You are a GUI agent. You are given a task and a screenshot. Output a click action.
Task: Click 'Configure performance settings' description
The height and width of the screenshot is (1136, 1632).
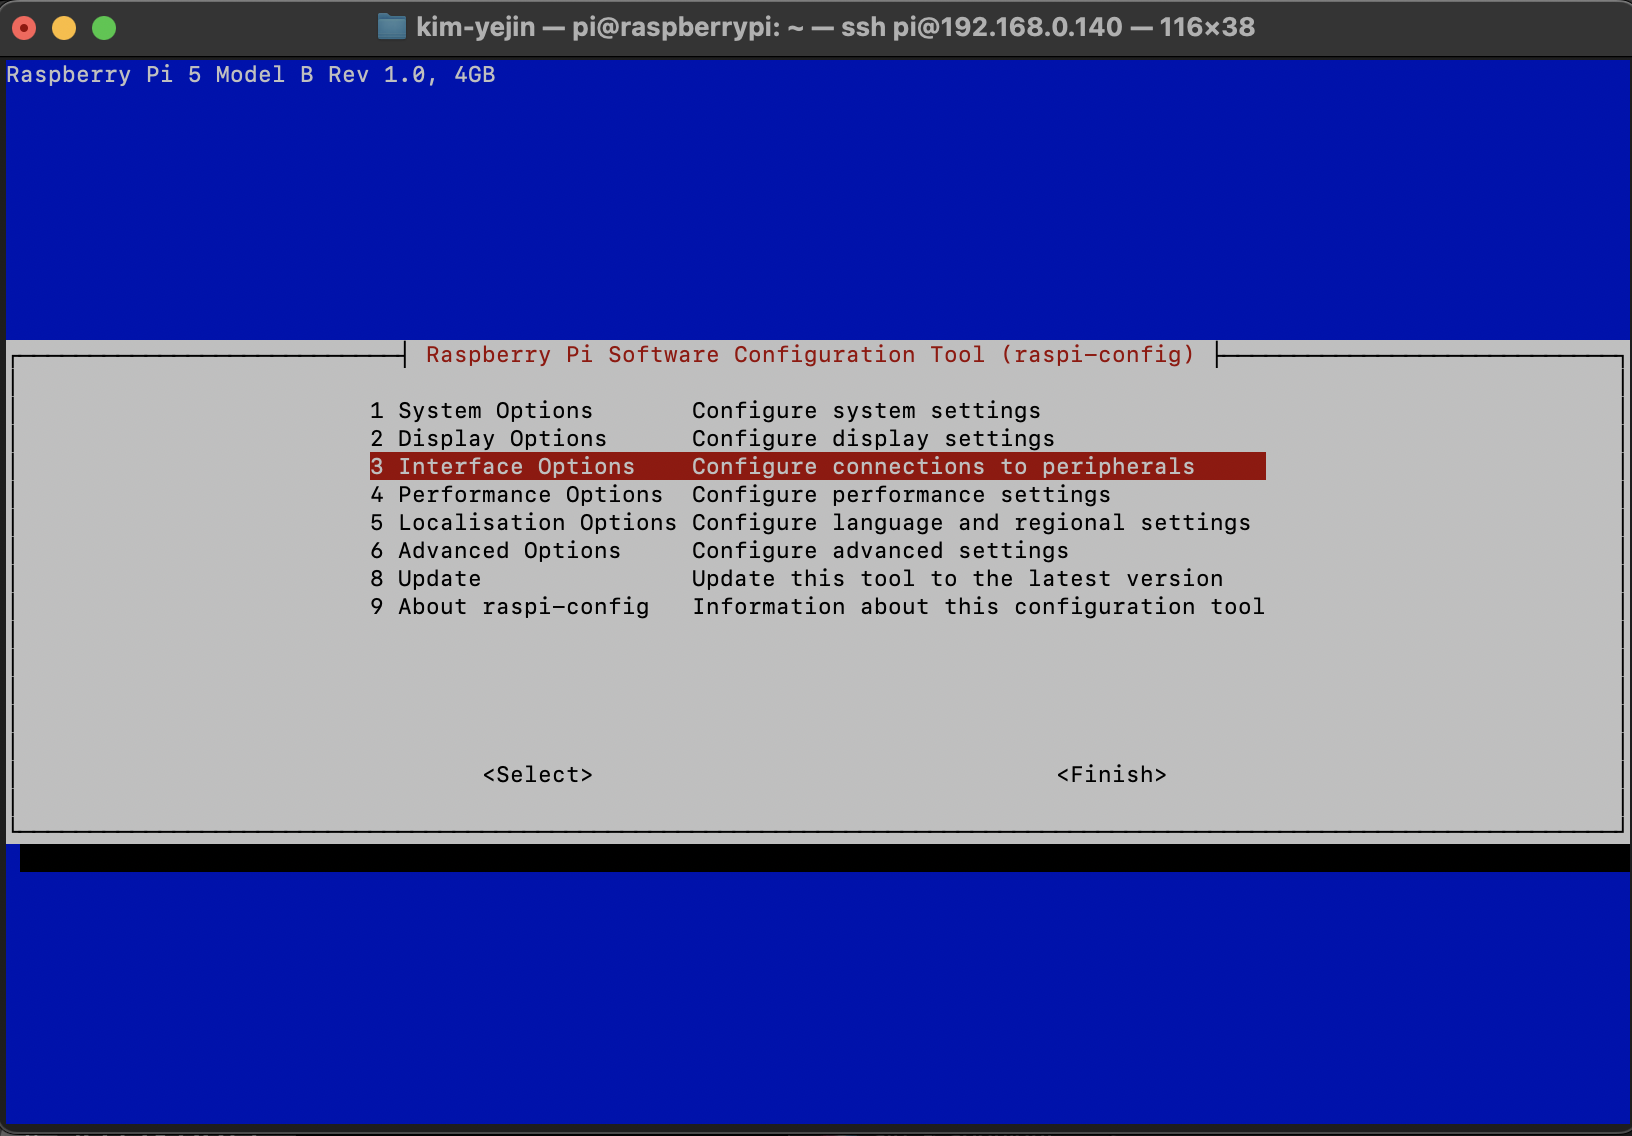[x=901, y=495]
